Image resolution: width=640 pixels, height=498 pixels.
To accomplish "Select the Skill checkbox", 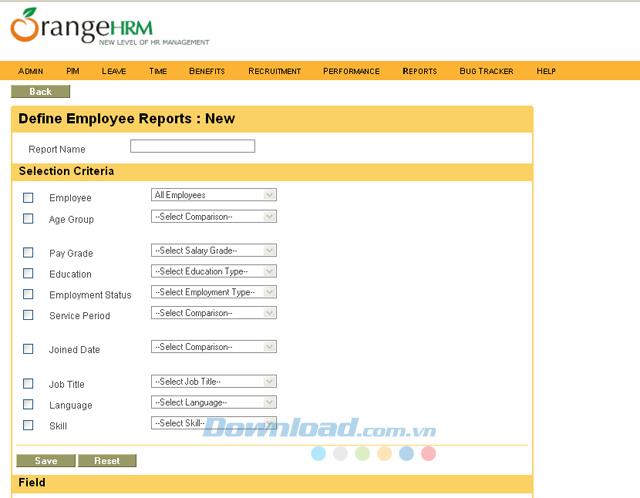I will point(28,425).
